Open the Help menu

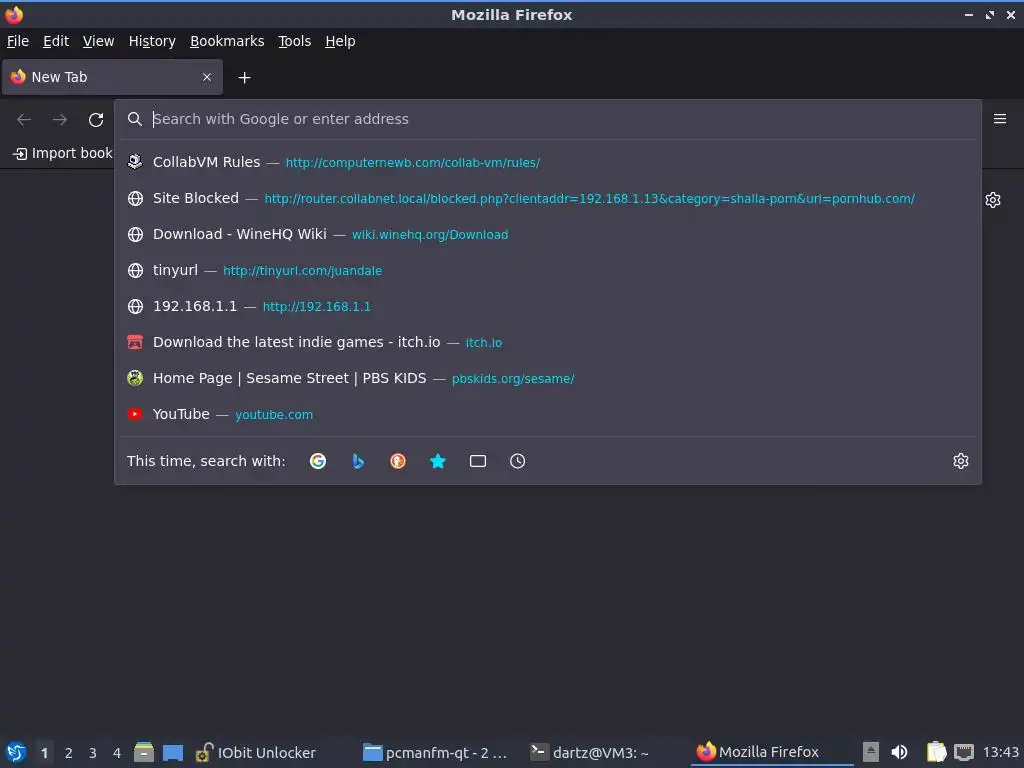point(340,41)
